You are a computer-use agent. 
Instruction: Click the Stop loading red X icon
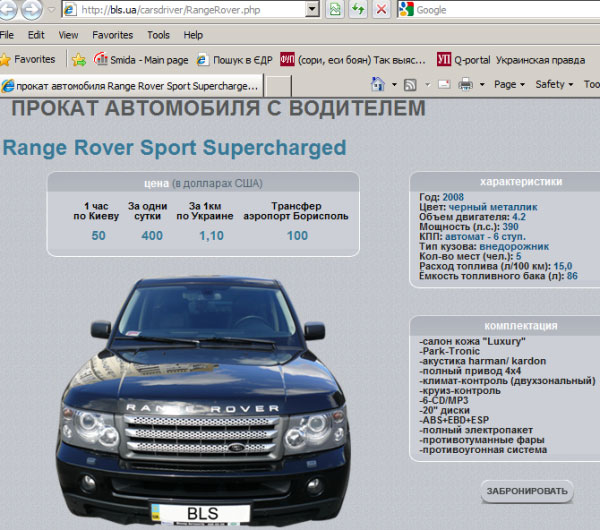click(x=382, y=10)
